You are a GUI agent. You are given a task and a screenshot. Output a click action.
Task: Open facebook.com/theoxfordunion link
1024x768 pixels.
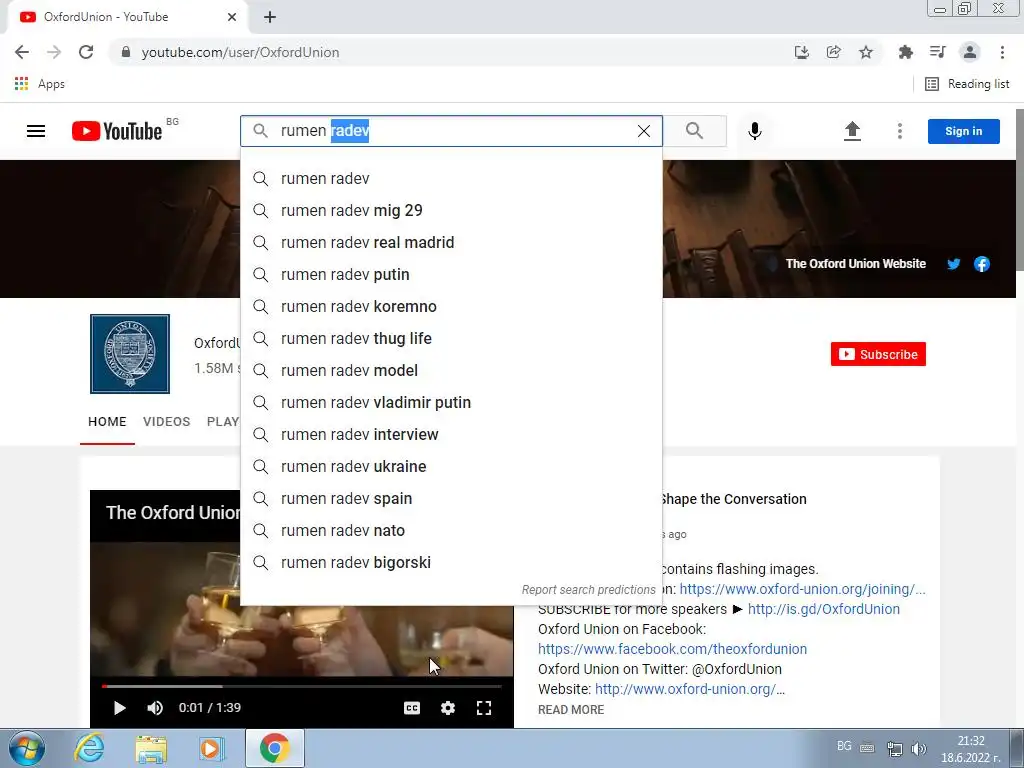pos(673,649)
